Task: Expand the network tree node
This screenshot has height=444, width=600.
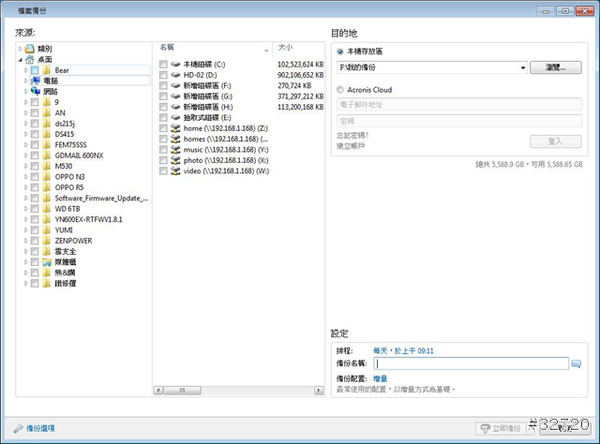Action: pyautogui.click(x=26, y=91)
